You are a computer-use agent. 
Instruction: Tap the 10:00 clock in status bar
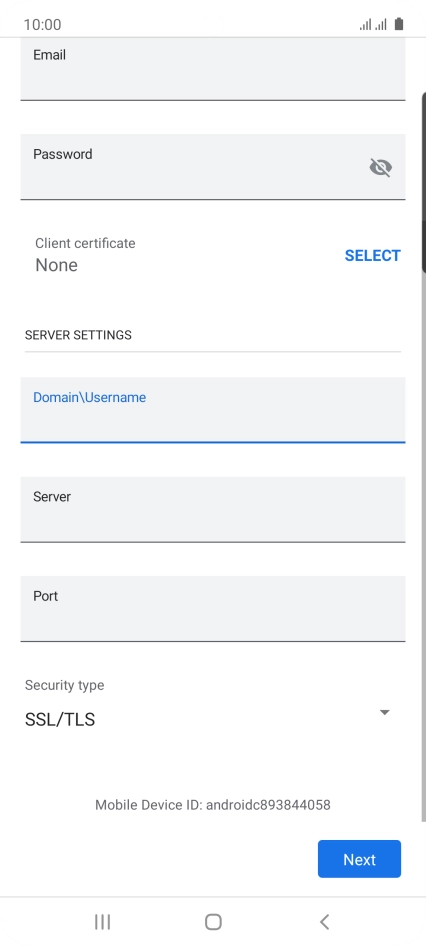[42, 25]
